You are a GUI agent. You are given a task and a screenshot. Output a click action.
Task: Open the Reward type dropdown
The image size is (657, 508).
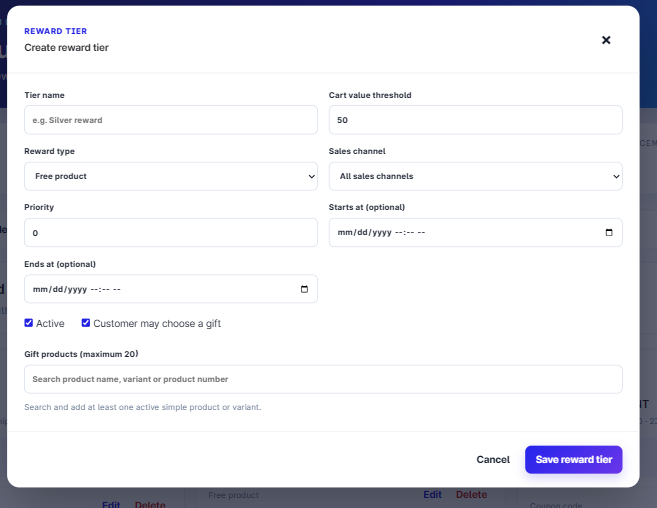click(171, 176)
